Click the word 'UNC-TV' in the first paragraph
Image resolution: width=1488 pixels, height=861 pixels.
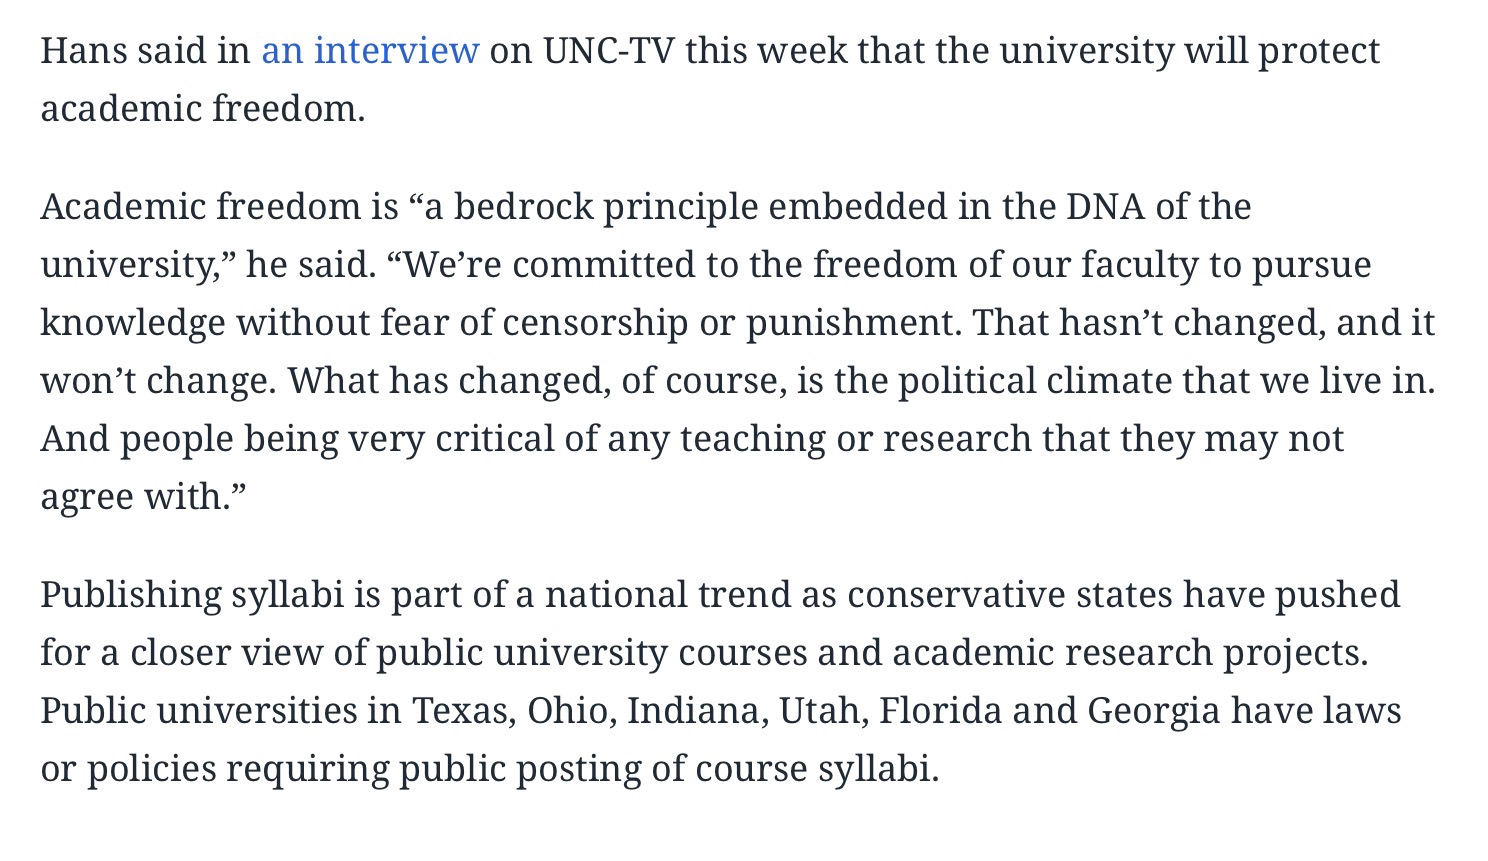coord(608,50)
